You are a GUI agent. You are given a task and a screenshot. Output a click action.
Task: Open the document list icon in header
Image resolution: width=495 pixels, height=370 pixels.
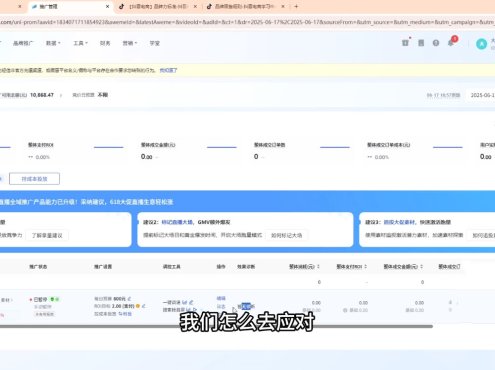pyautogui.click(x=421, y=43)
